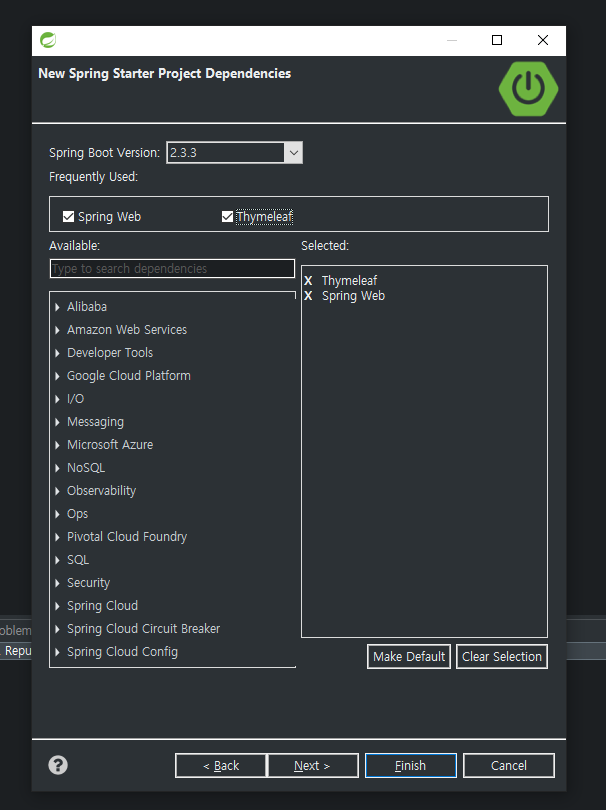Image resolution: width=606 pixels, height=810 pixels.
Task: Click the green Spring Boot power logo
Action: click(528, 89)
